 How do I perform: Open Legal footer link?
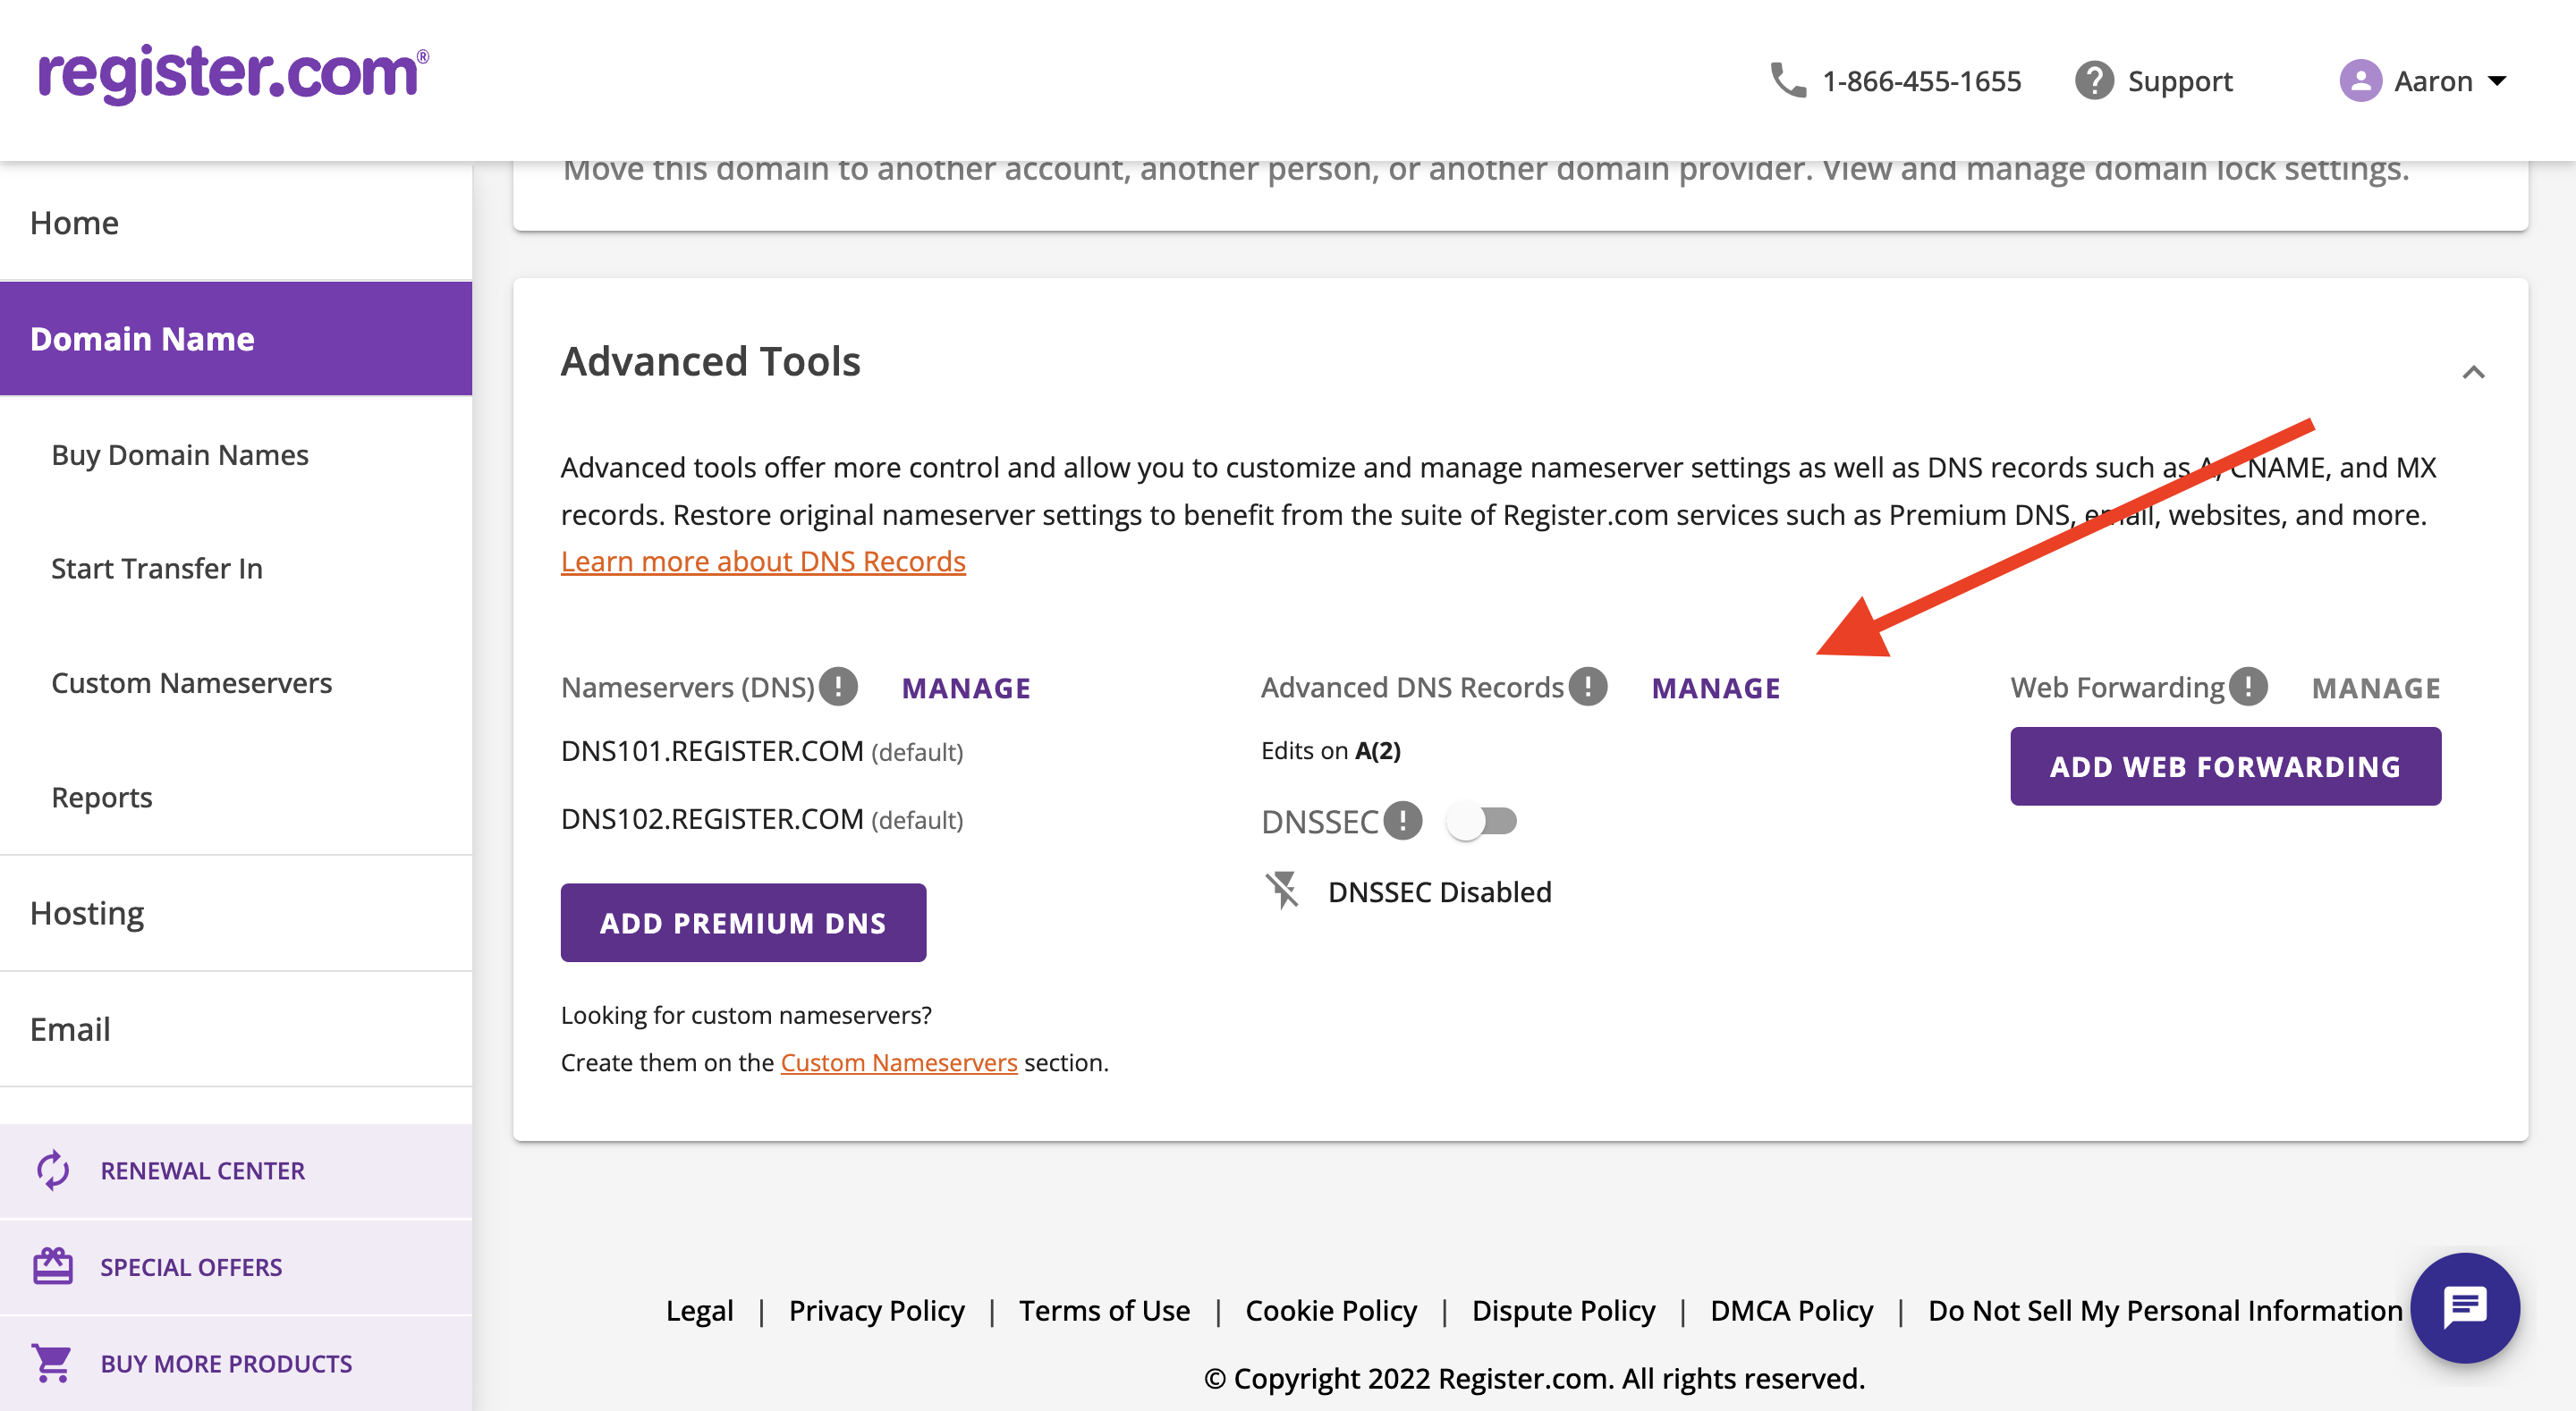[700, 1310]
